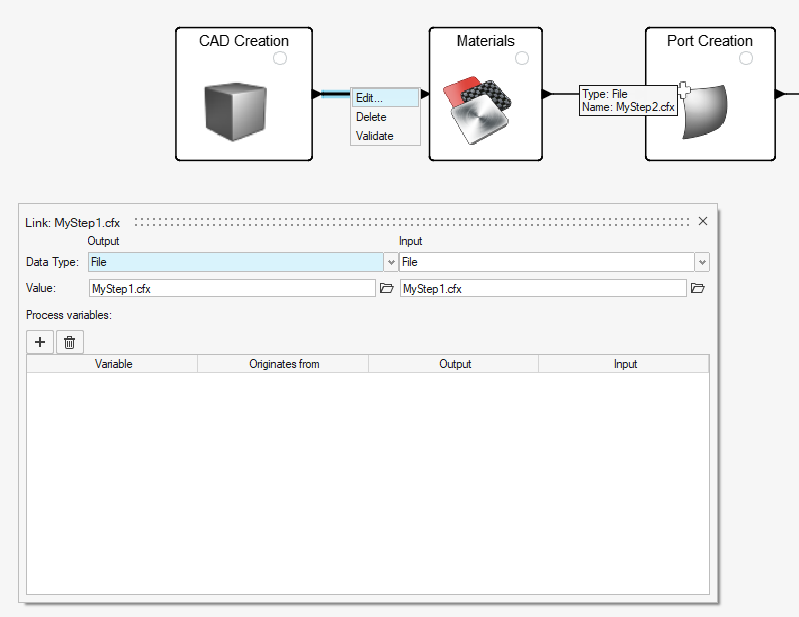Click the Output value MyStep1.cfx field
This screenshot has height=617, width=799.
click(x=232, y=288)
